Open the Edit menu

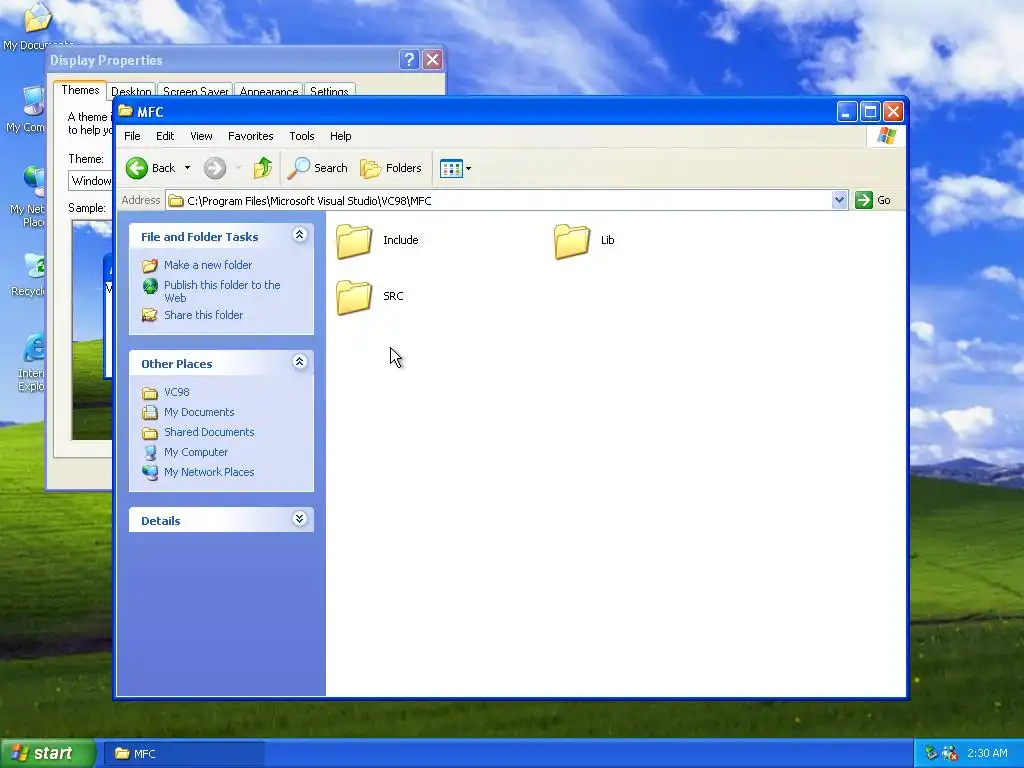[165, 136]
